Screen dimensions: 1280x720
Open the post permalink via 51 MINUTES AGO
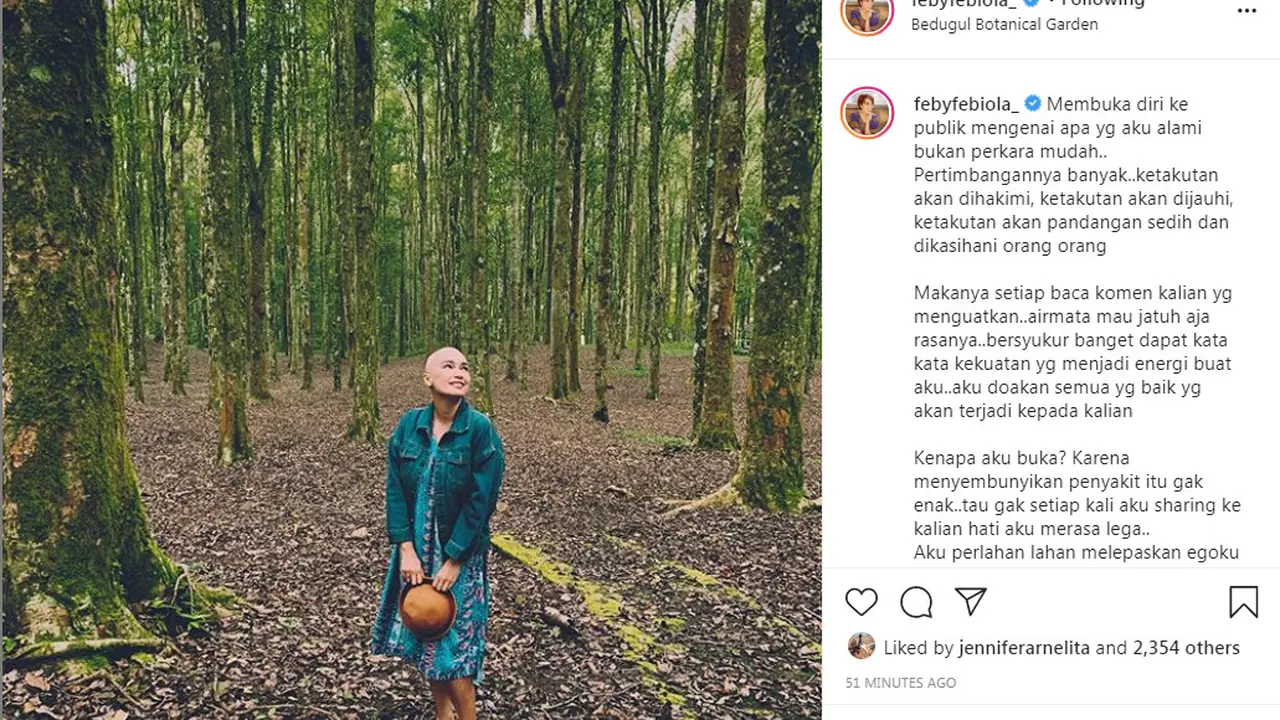click(900, 682)
